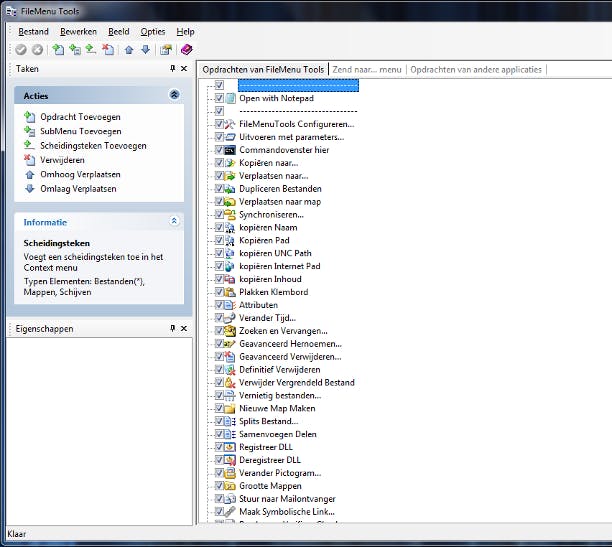This screenshot has width=612, height=547.
Task: Click the kopiëren Internet Pad globe icon
Action: coord(231,266)
